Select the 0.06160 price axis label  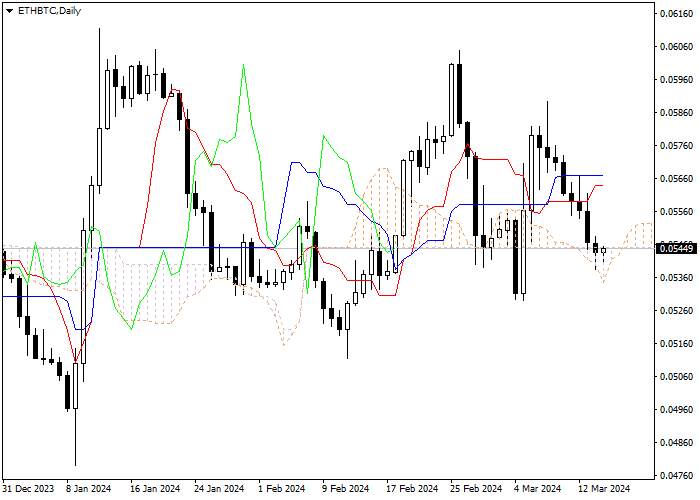(677, 14)
